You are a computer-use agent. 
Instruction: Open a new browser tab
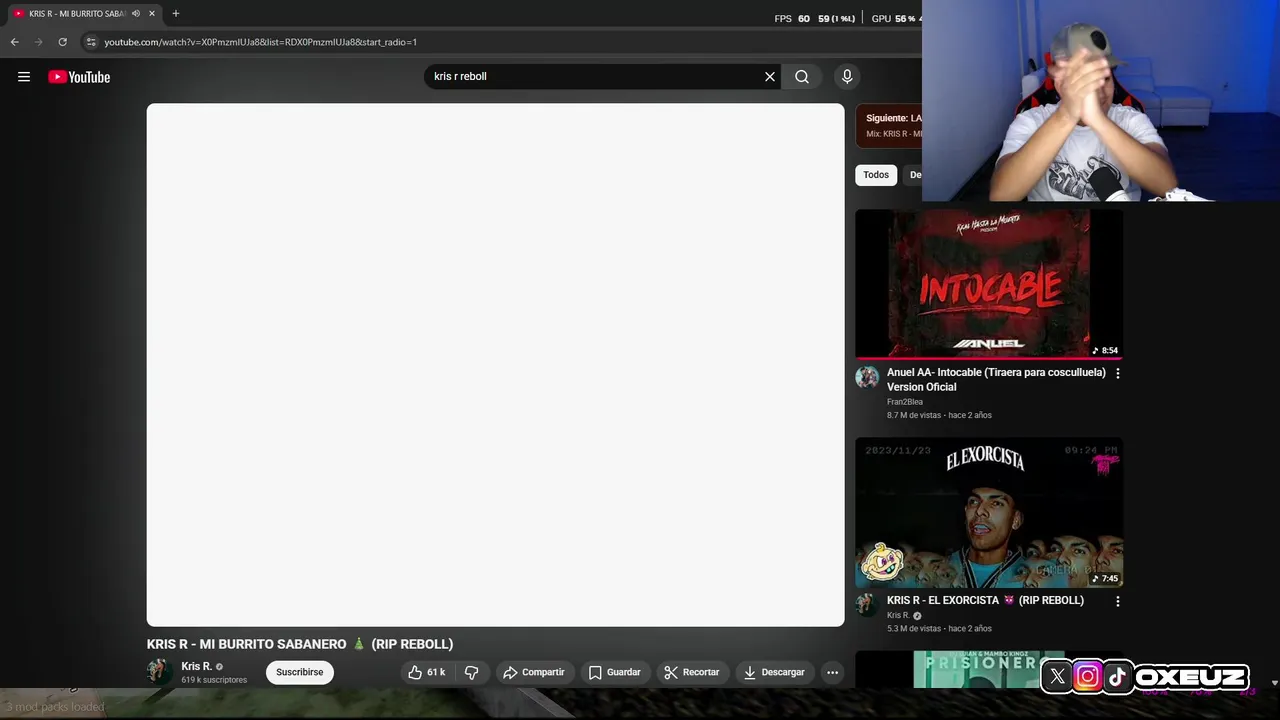176,14
